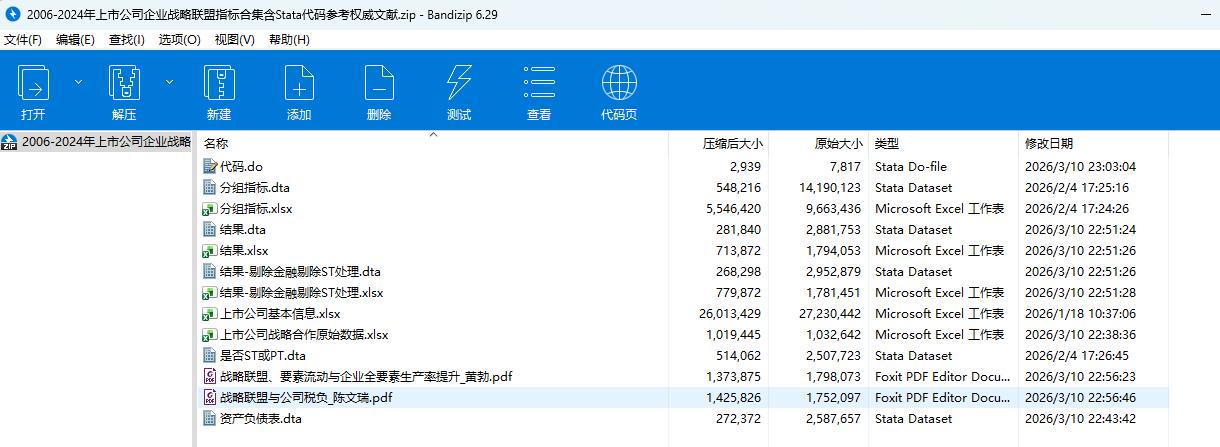This screenshot has width=1220, height=447.
Task: Sort by the 压缩后大小 column header
Action: click(732, 144)
